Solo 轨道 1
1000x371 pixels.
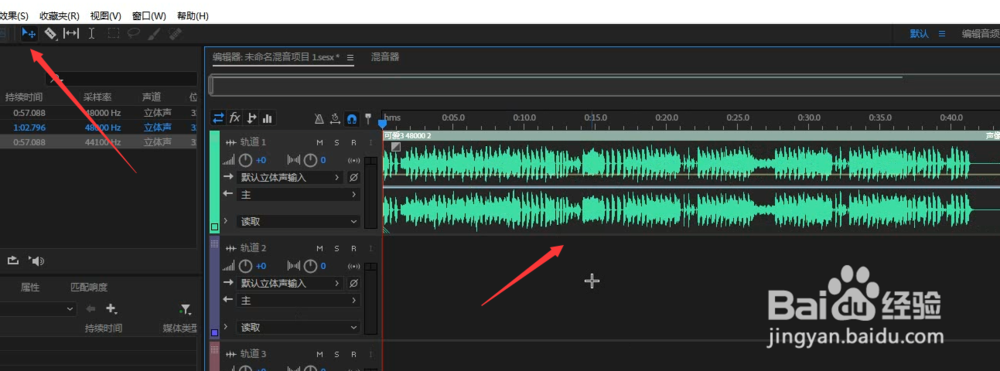337,142
